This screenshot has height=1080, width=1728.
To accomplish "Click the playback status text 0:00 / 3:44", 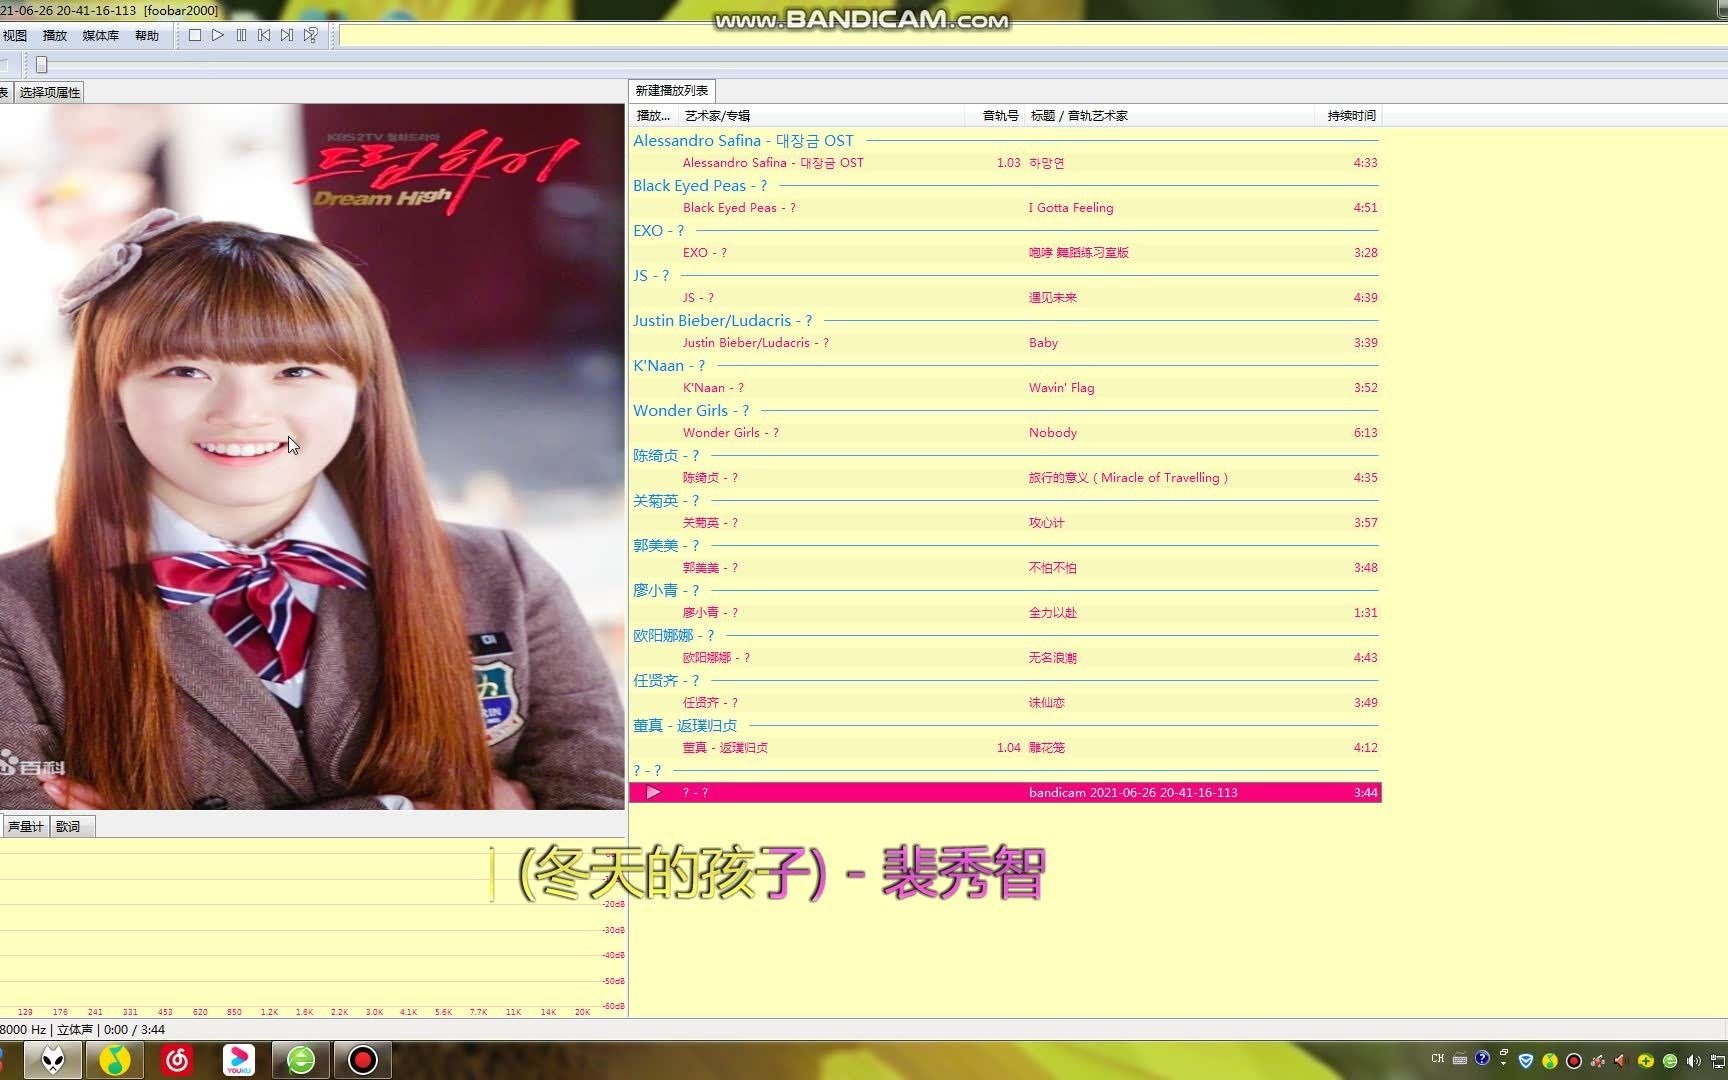I will coord(134,1030).
